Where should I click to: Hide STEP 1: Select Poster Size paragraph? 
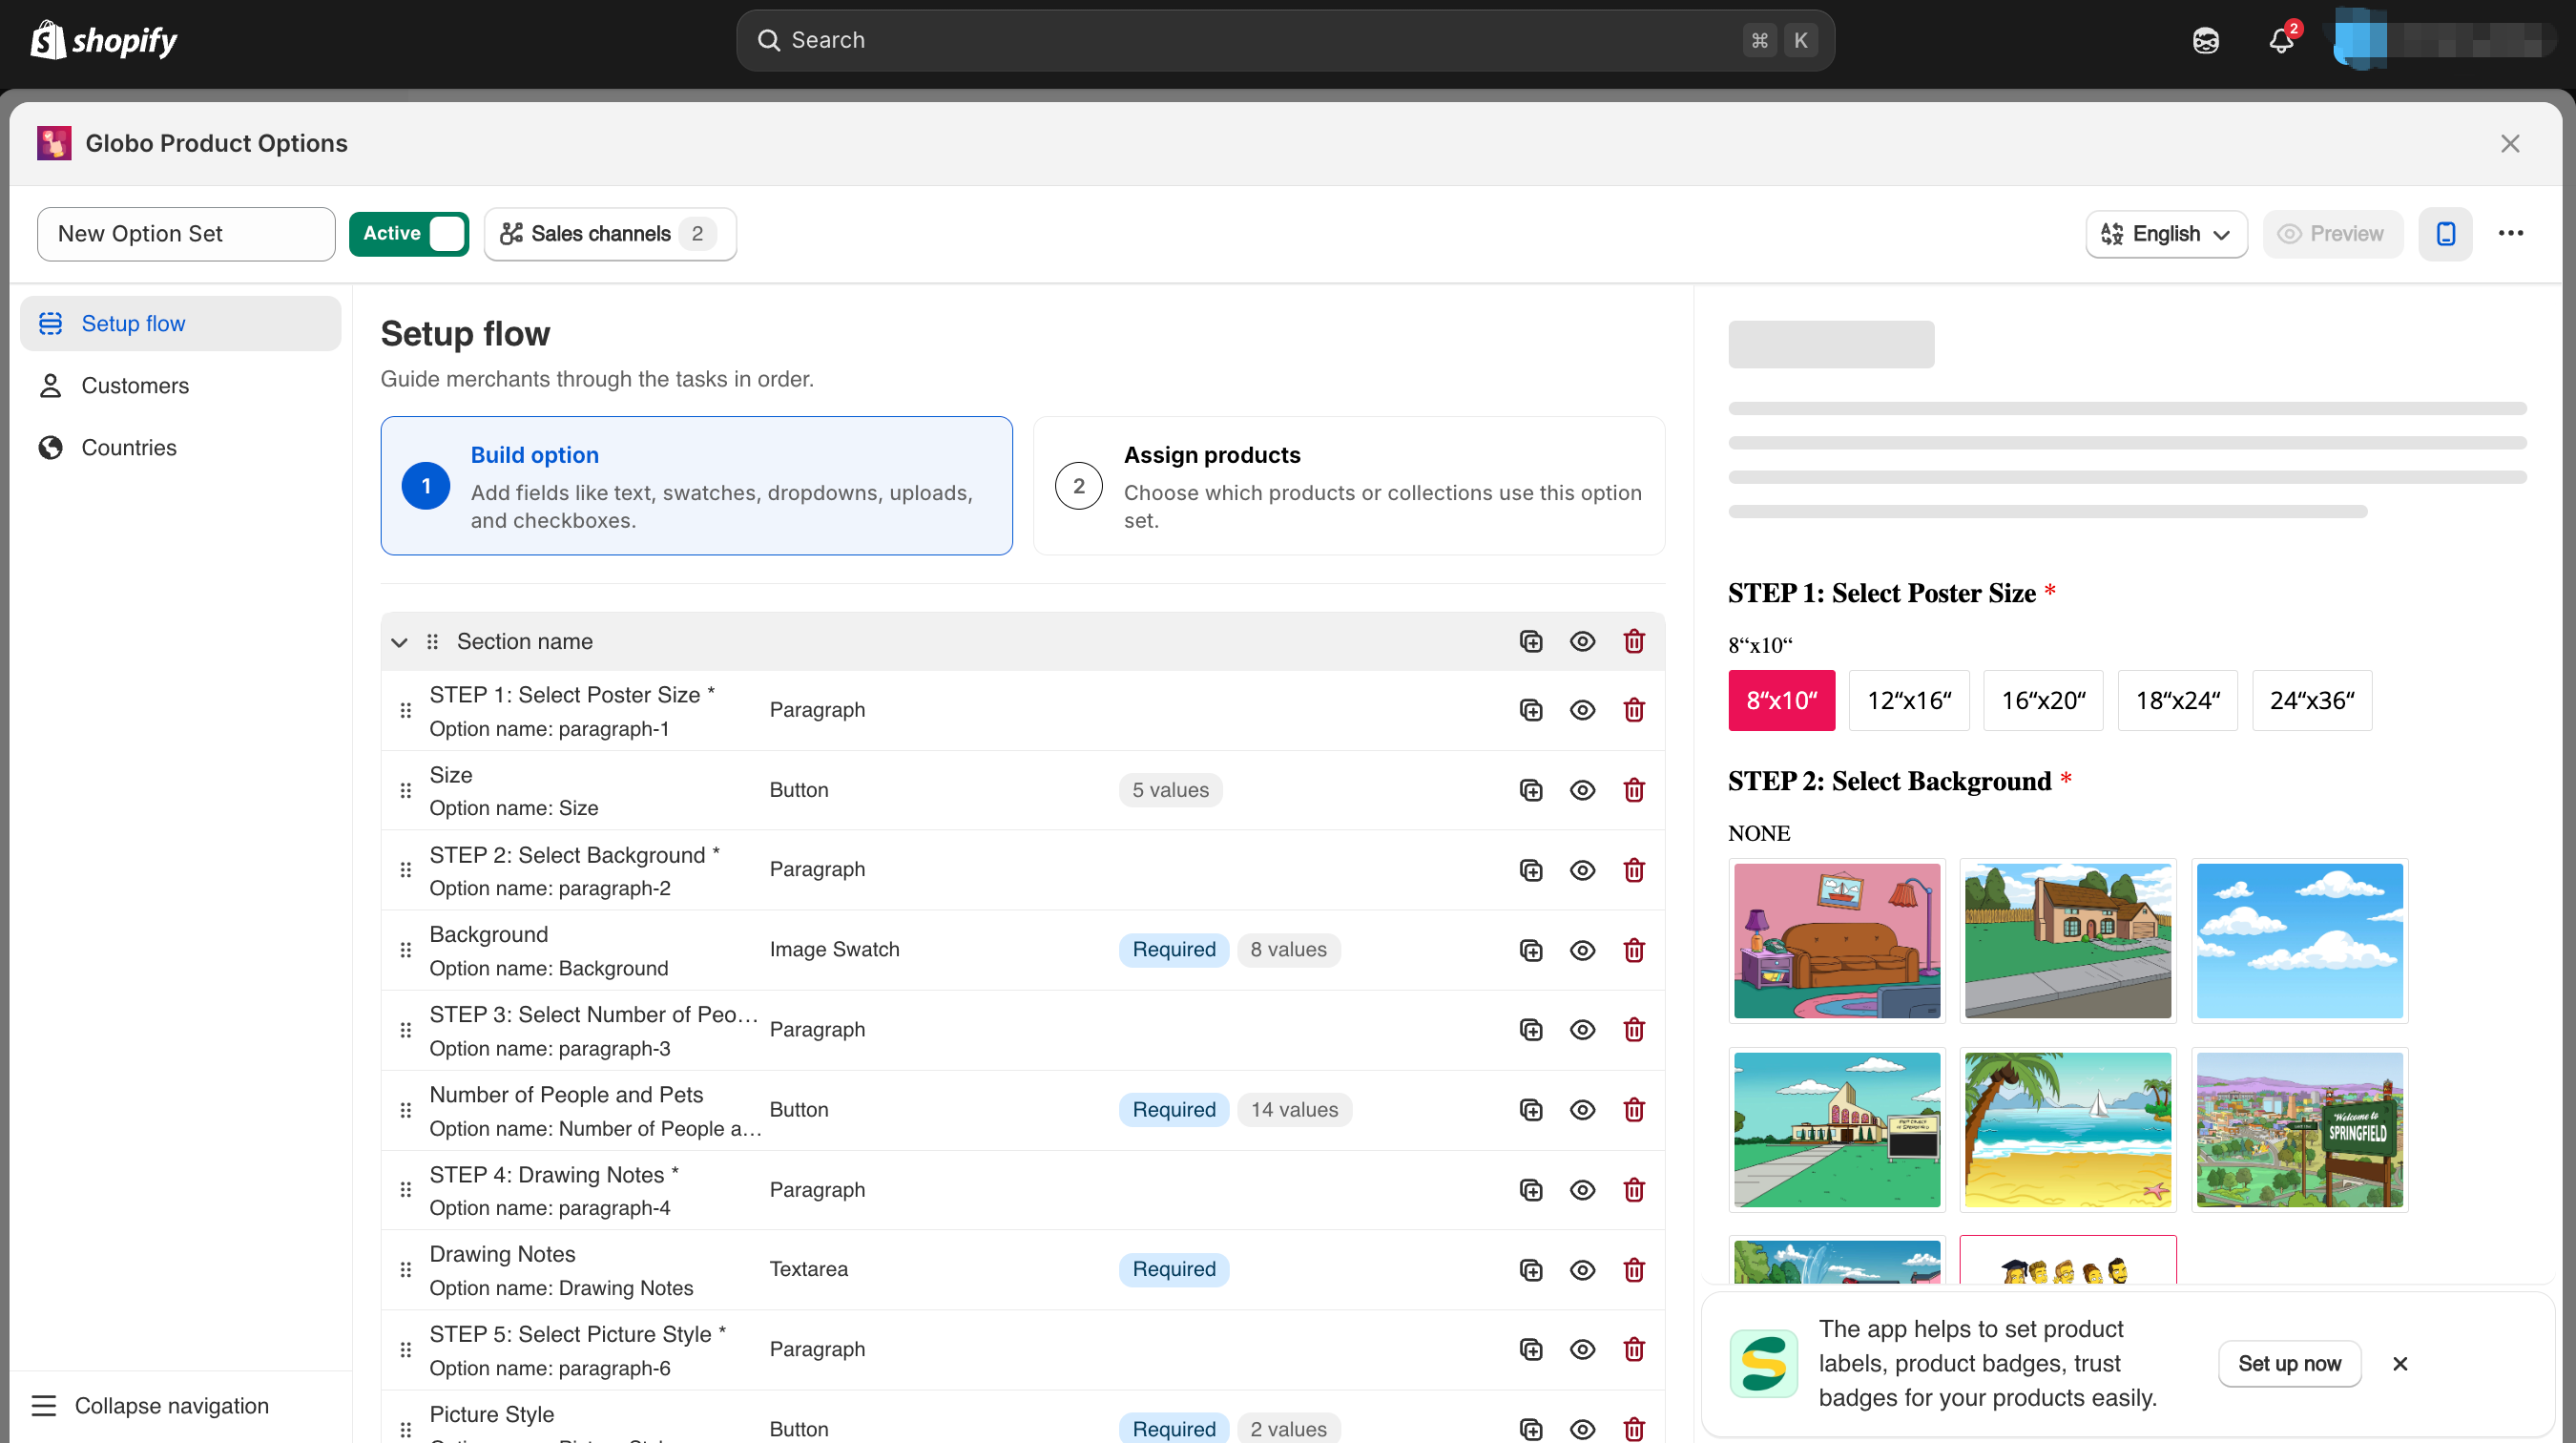pyautogui.click(x=1582, y=710)
